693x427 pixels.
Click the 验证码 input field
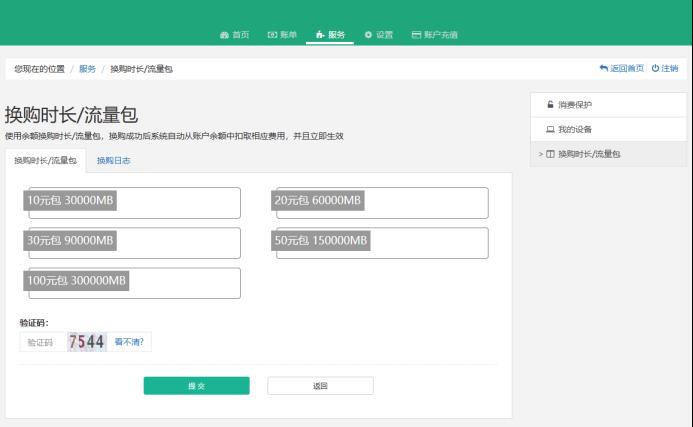pos(41,342)
